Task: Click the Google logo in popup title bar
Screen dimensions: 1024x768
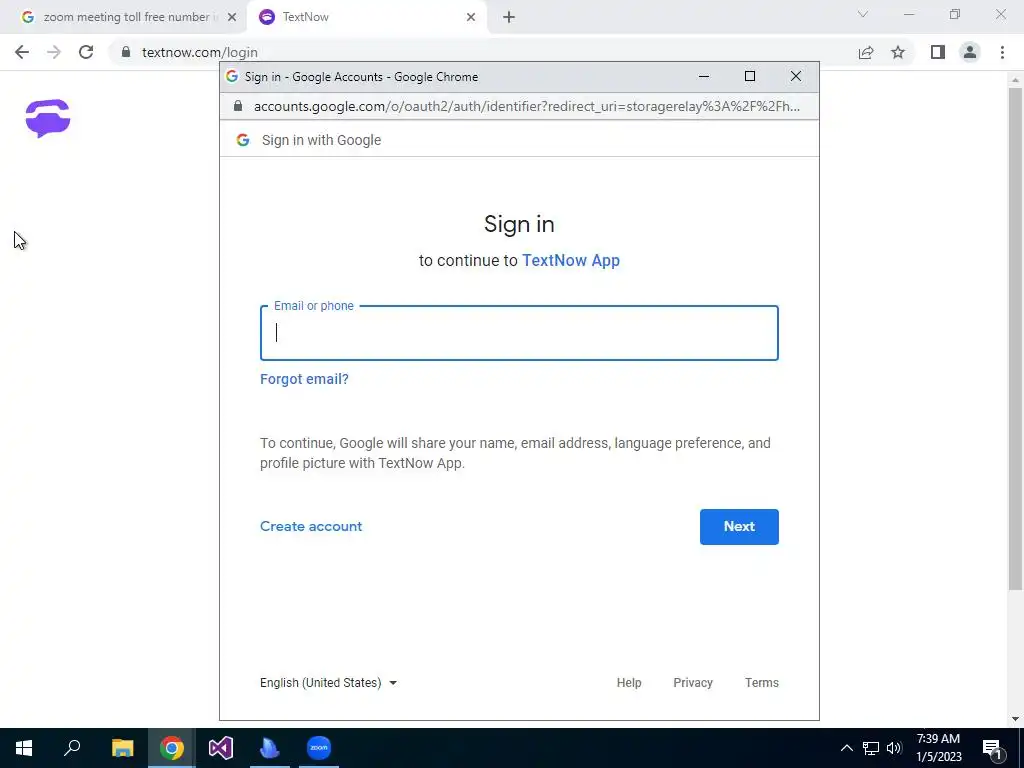Action: (232, 76)
